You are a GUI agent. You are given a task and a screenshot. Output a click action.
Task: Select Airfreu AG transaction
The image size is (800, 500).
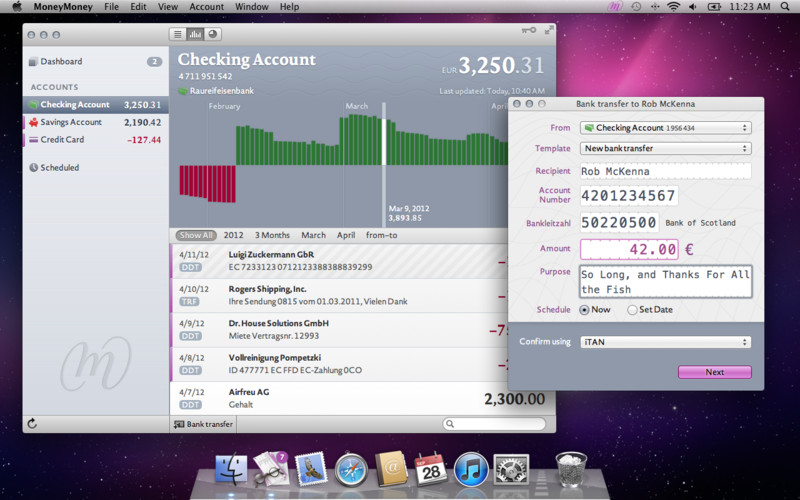[363, 398]
